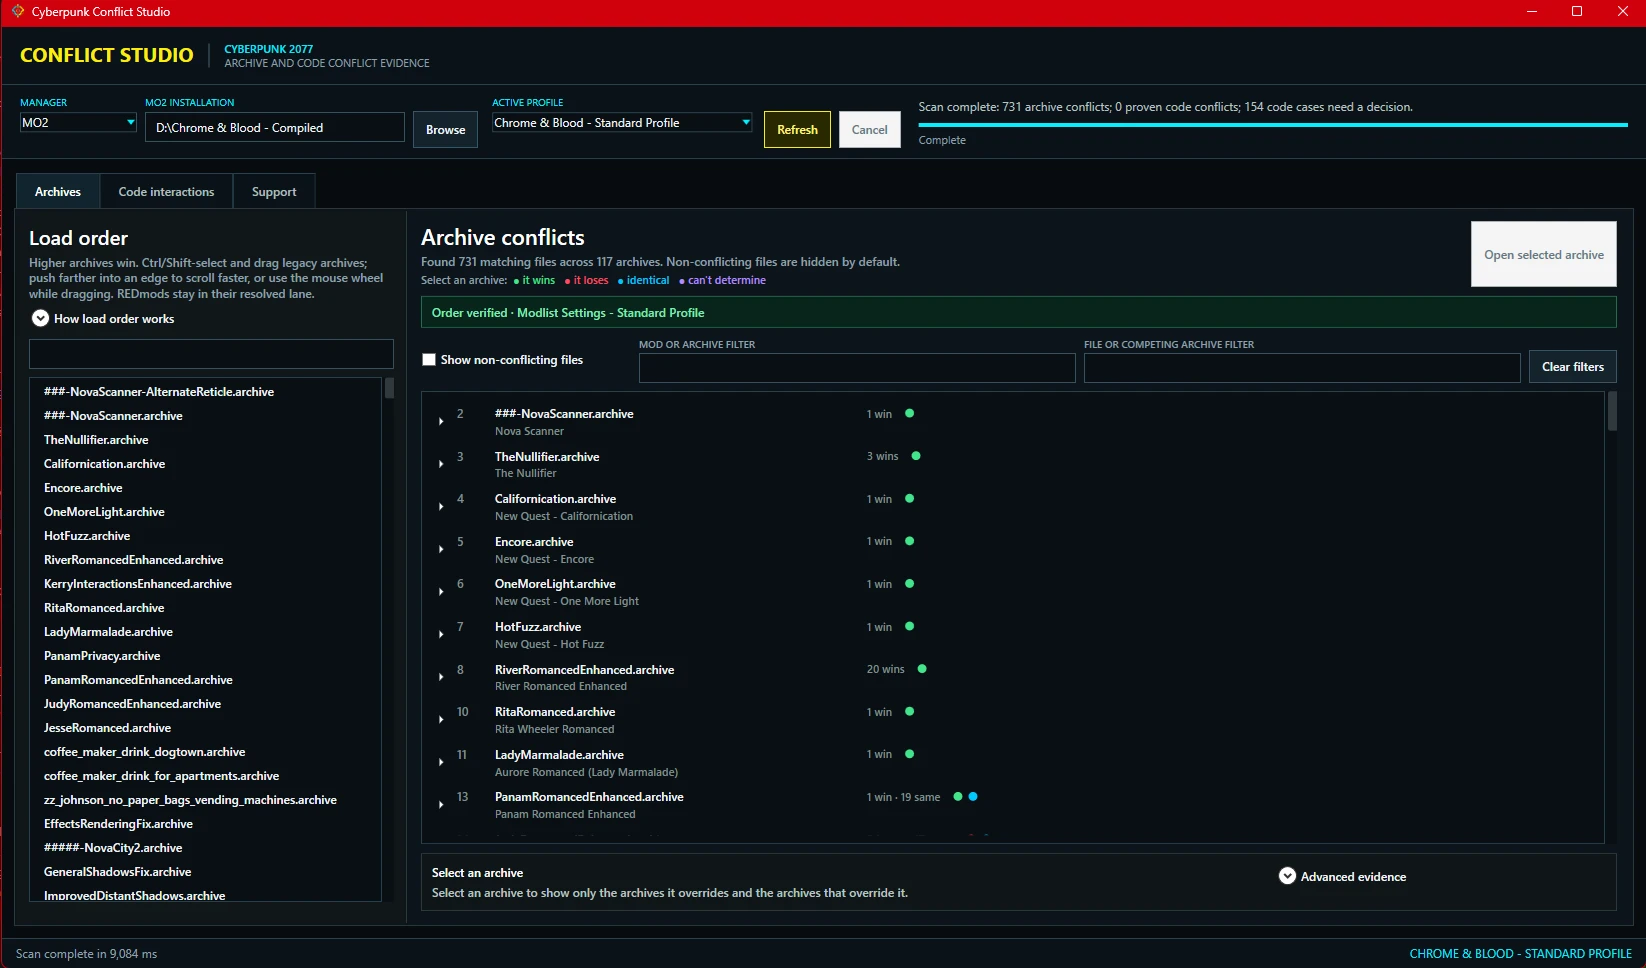Click the green win dot for PanamRomancedEnhanced.archive
1646x968 pixels.
point(958,797)
